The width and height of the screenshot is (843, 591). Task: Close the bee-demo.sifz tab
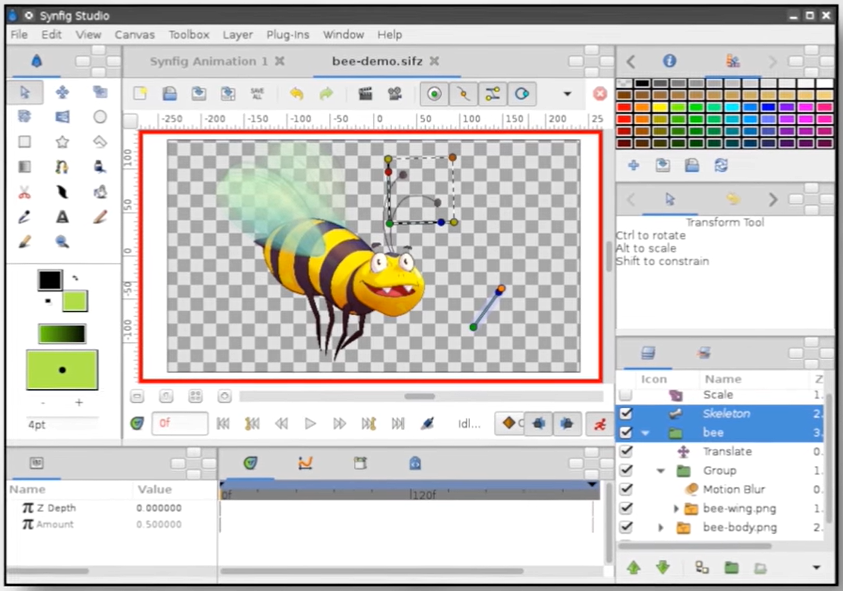click(x=434, y=61)
